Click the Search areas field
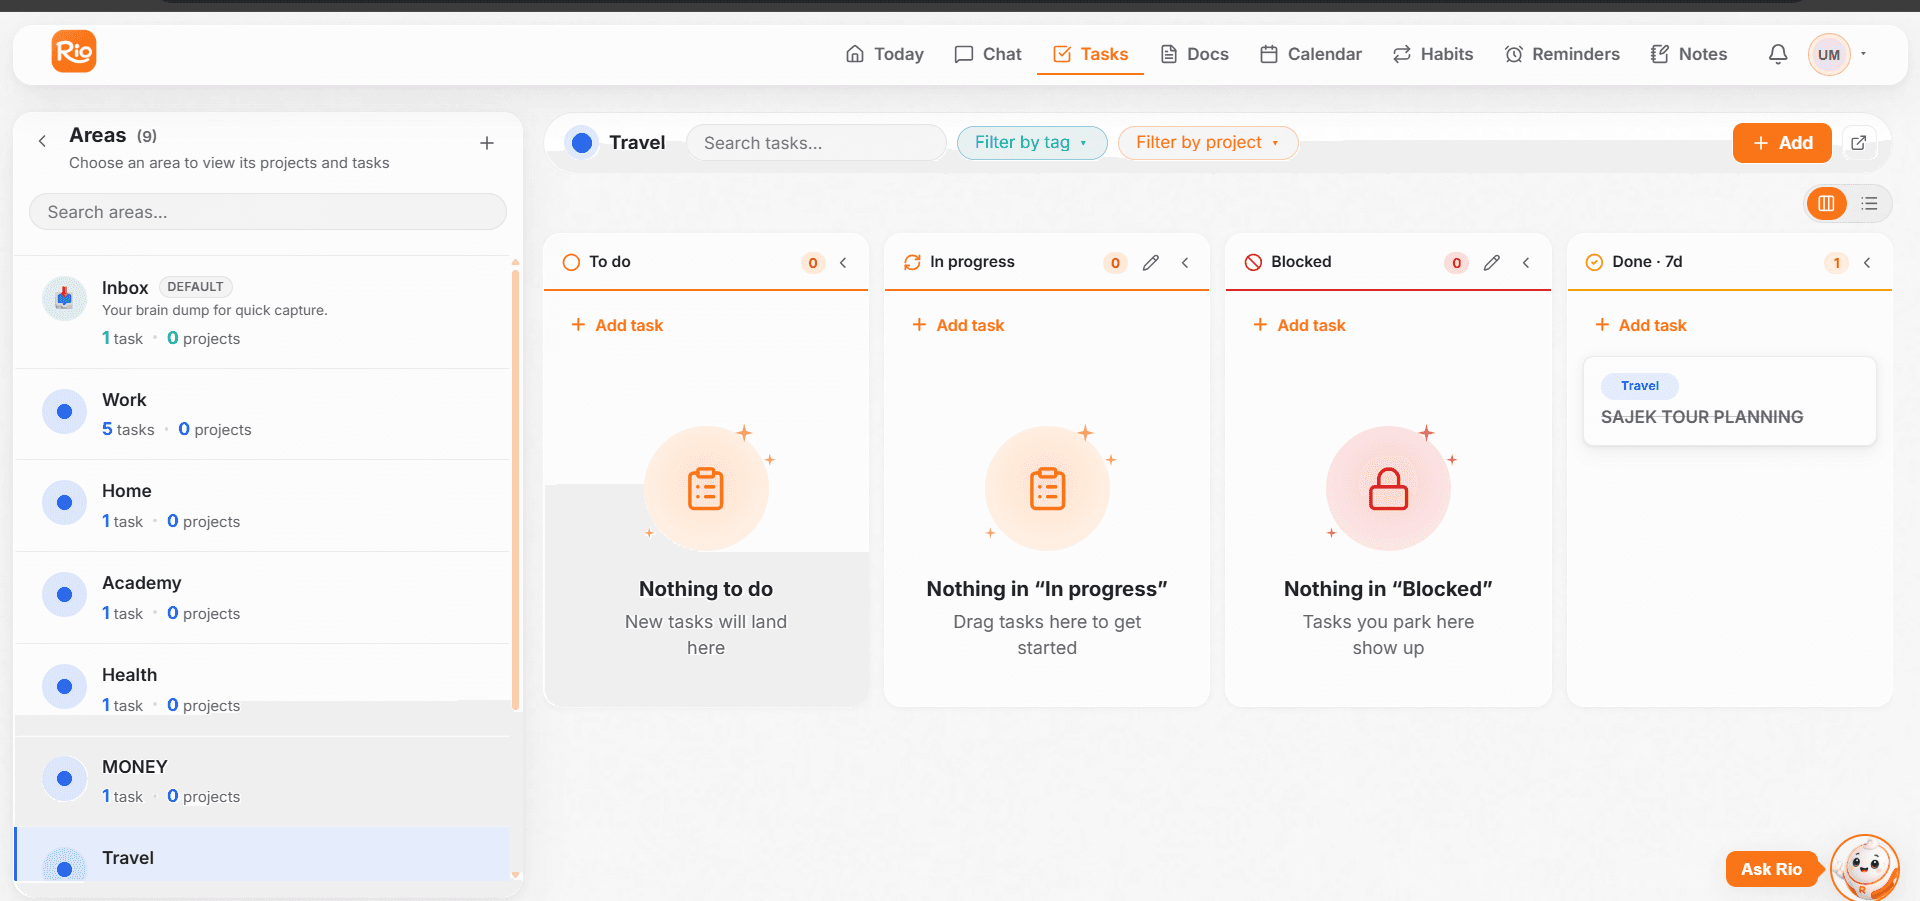1920x901 pixels. coord(268,212)
